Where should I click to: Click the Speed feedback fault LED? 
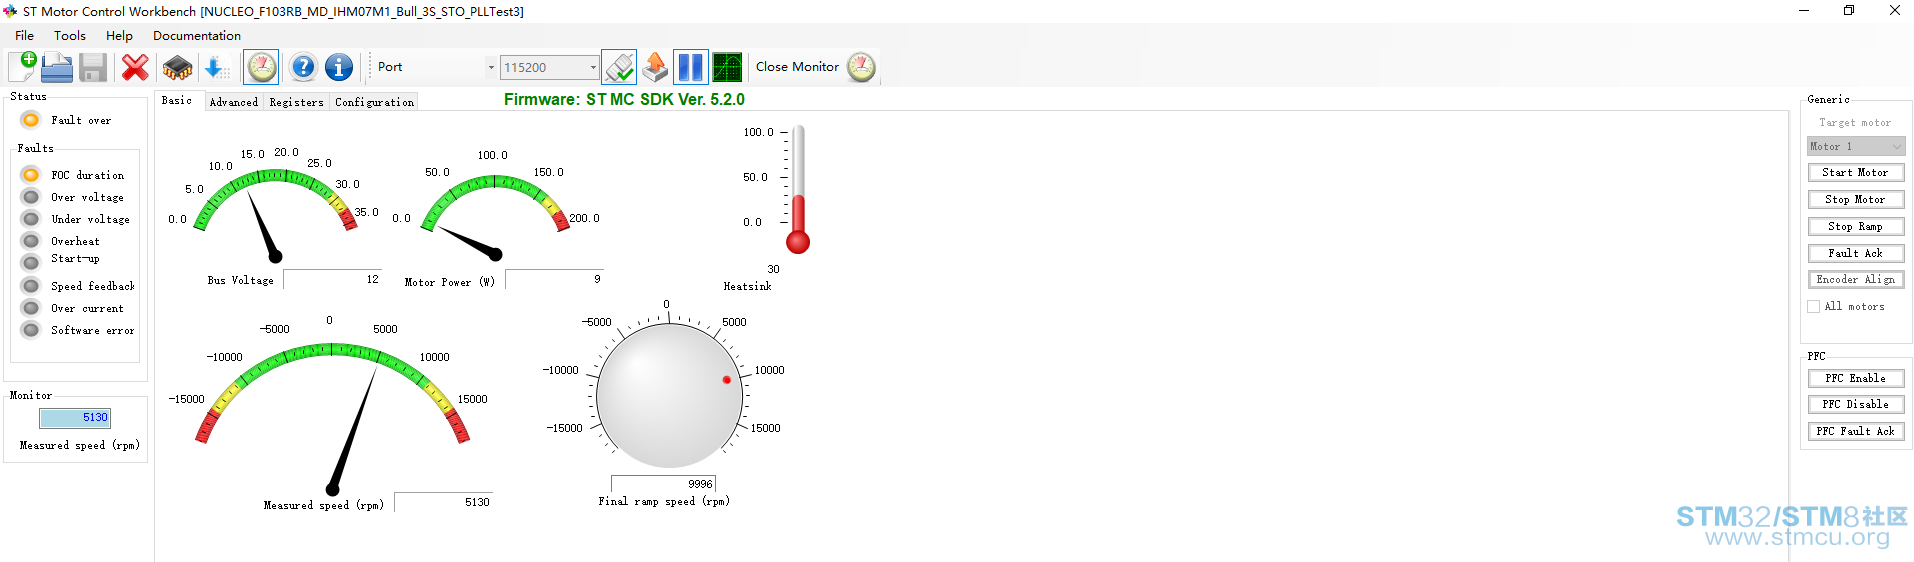click(31, 286)
